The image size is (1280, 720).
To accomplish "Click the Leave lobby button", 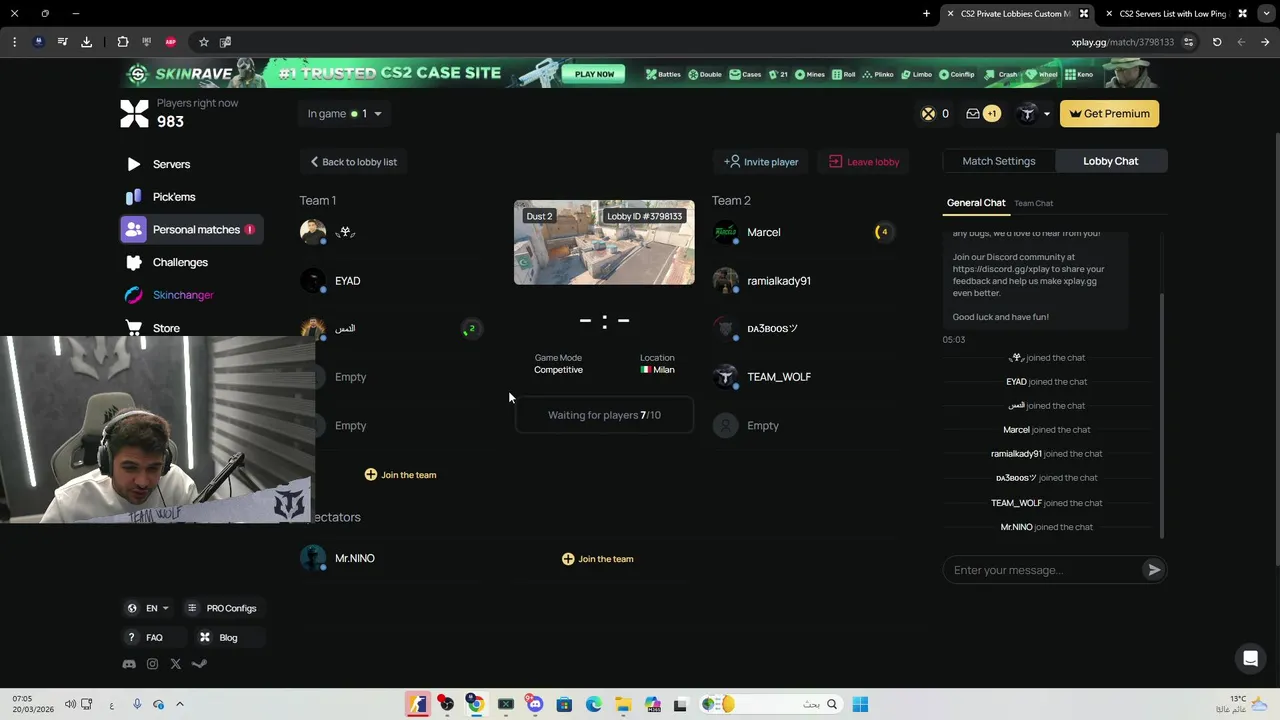I will 864,162.
